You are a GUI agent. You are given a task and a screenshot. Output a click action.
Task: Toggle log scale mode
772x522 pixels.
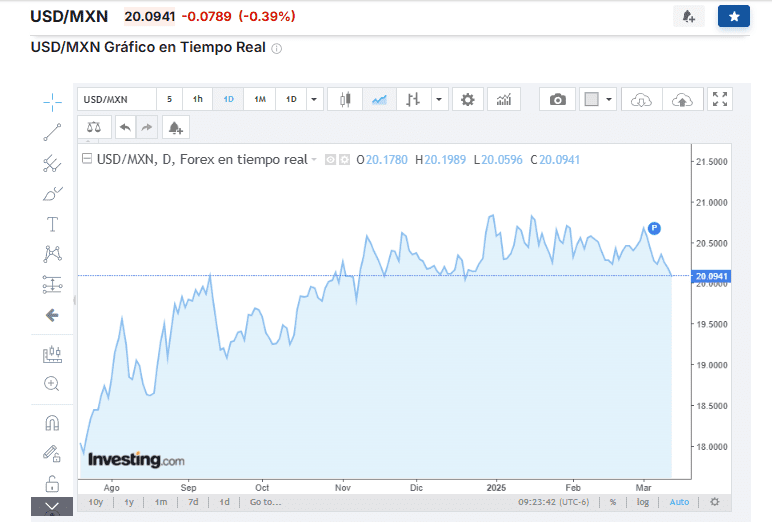pyautogui.click(x=643, y=502)
